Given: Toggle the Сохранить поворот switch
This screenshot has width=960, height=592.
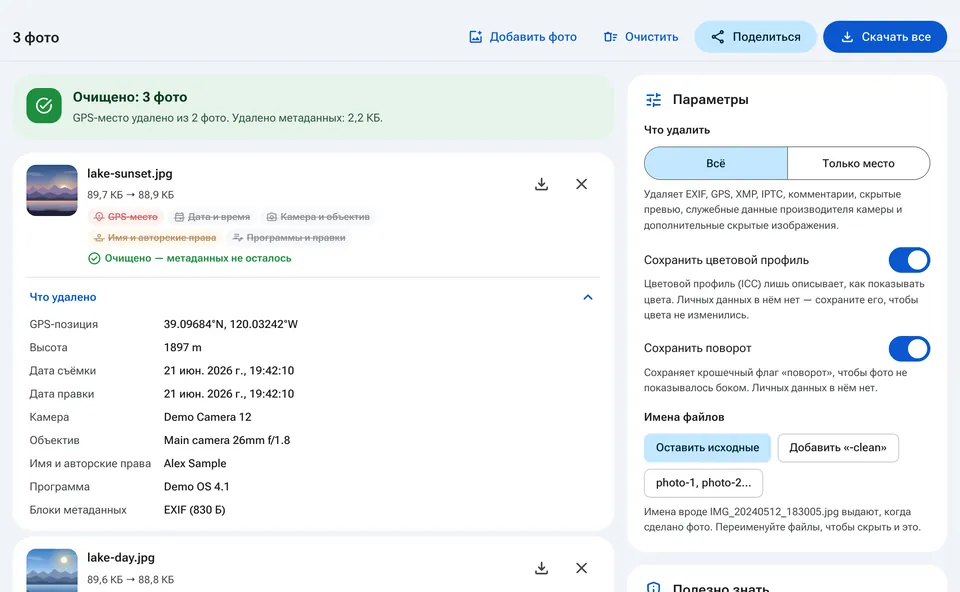Looking at the screenshot, I should click(x=909, y=348).
